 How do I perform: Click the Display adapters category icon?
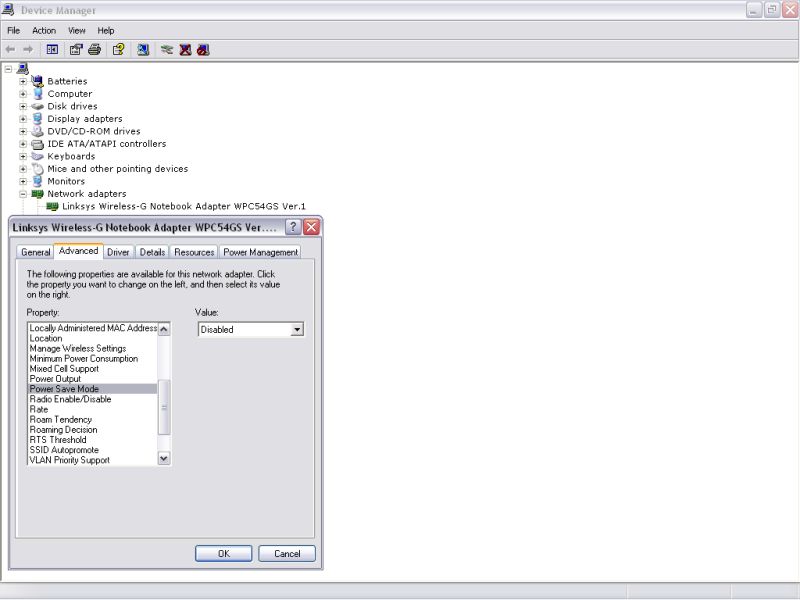(x=37, y=118)
